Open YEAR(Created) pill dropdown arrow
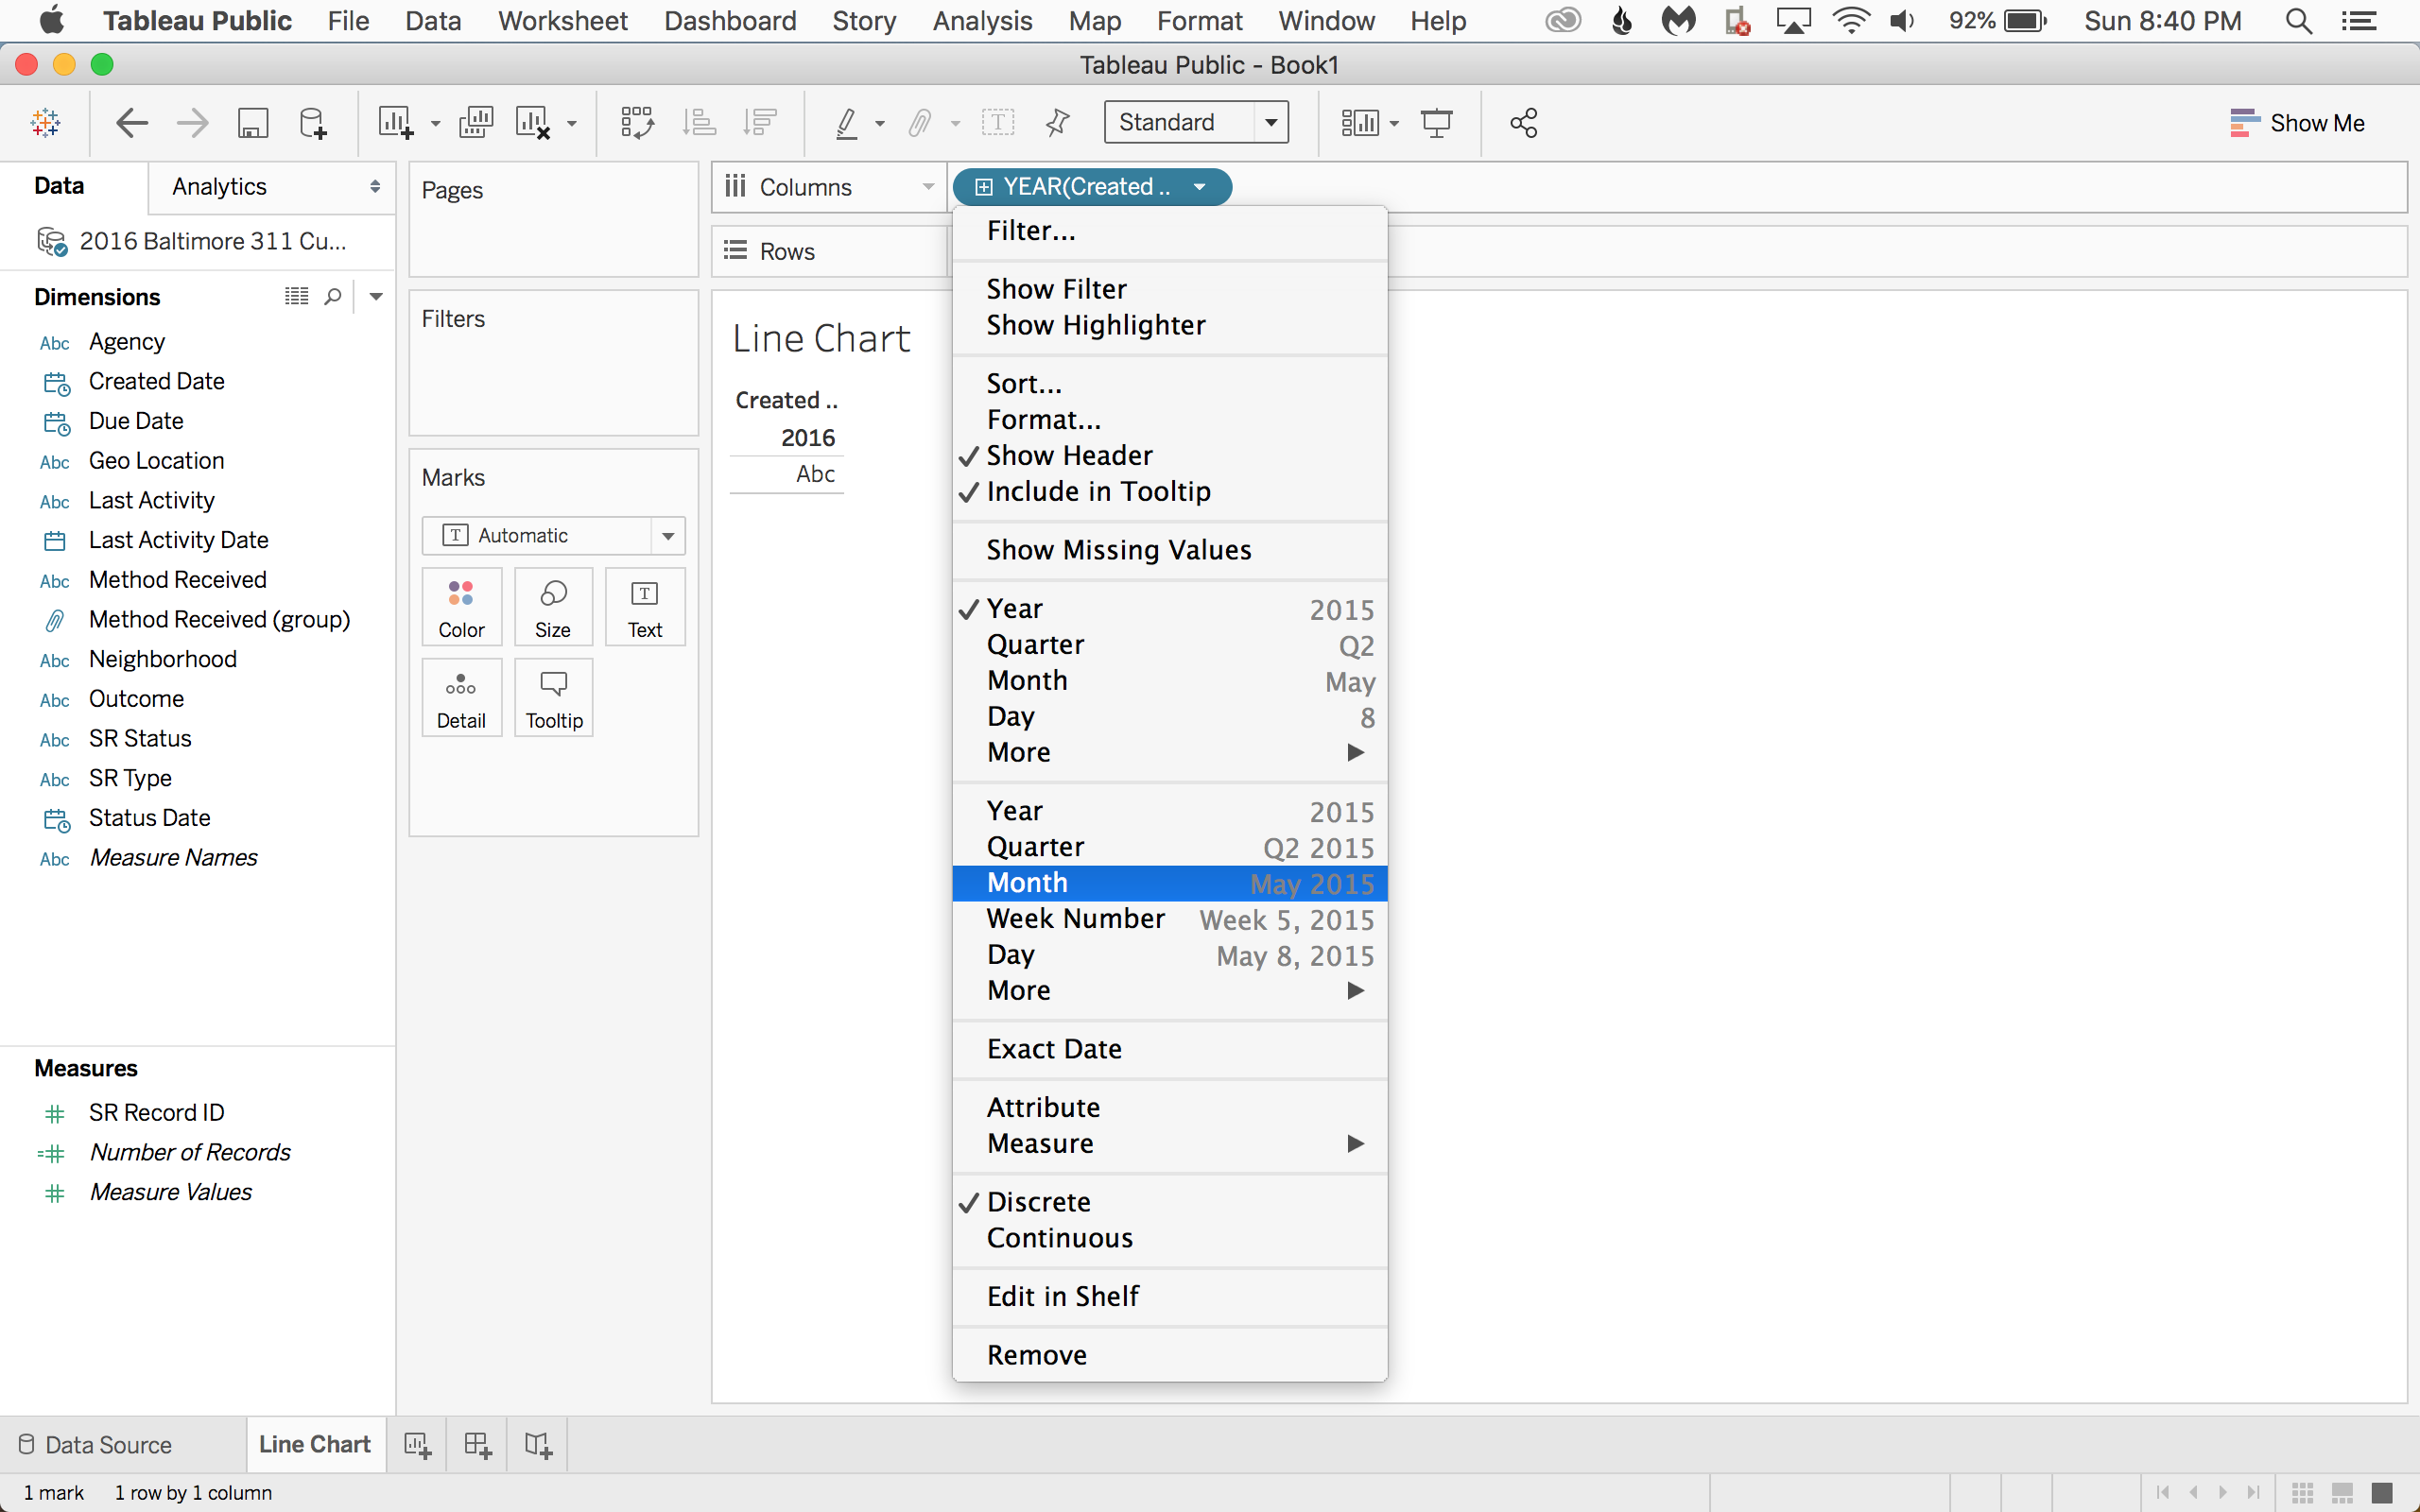 1199,187
